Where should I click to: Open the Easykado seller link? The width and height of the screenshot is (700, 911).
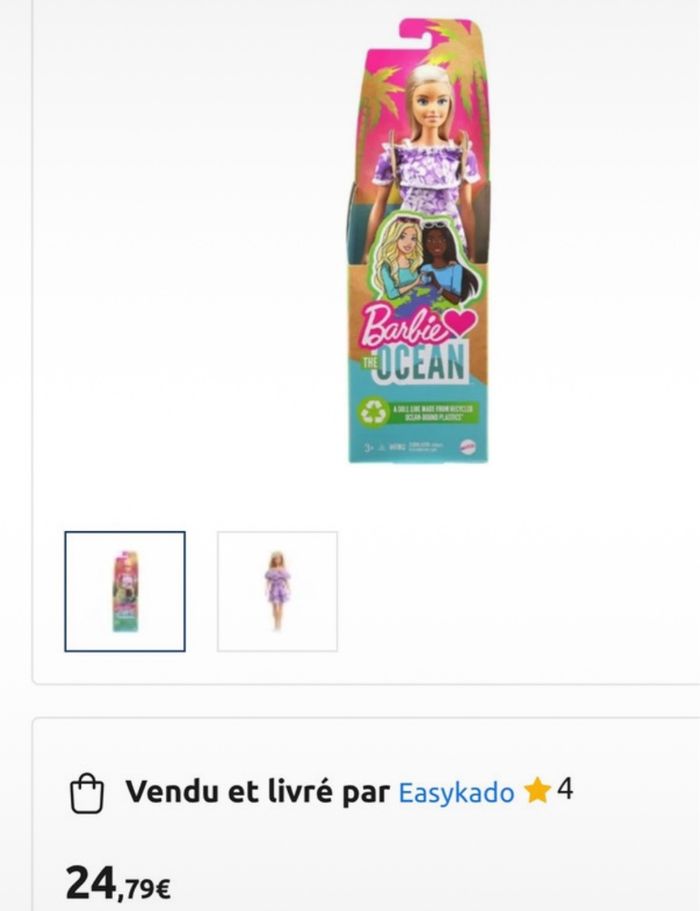point(457,792)
